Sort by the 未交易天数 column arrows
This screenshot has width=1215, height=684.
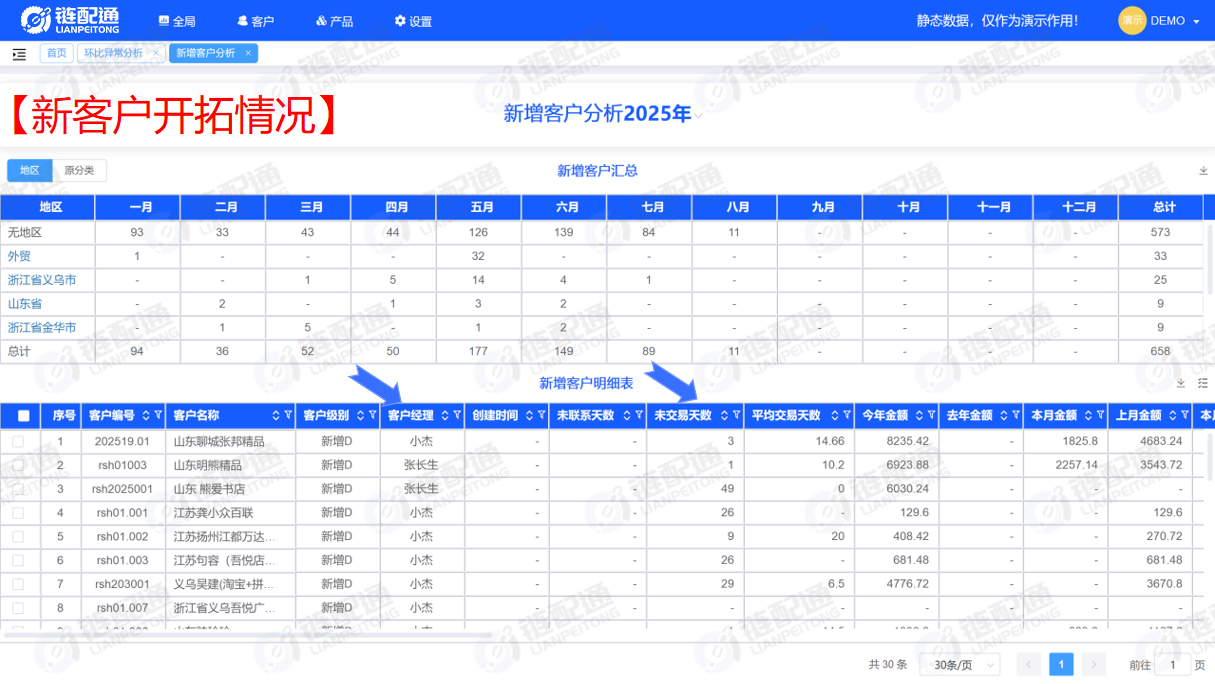click(x=724, y=416)
